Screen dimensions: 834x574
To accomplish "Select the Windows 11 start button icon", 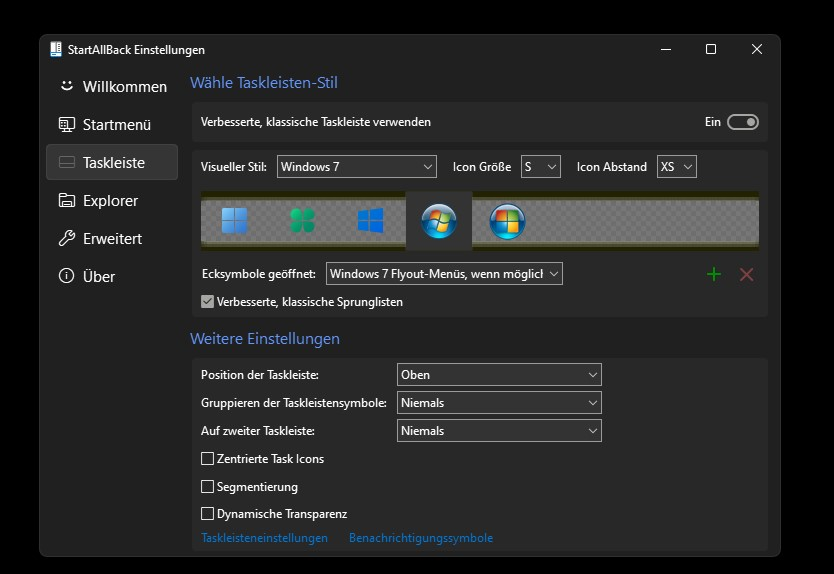I will click(x=234, y=221).
